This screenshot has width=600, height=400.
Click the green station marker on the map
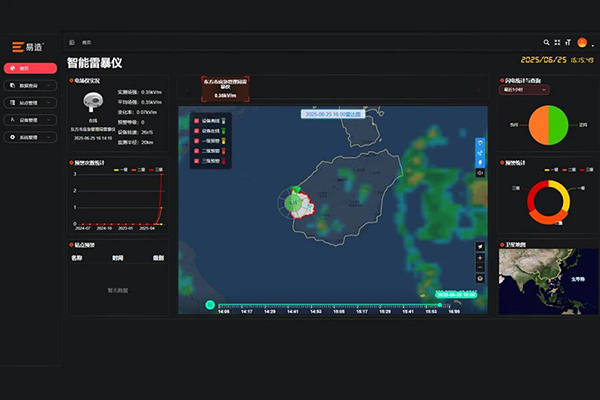click(293, 202)
